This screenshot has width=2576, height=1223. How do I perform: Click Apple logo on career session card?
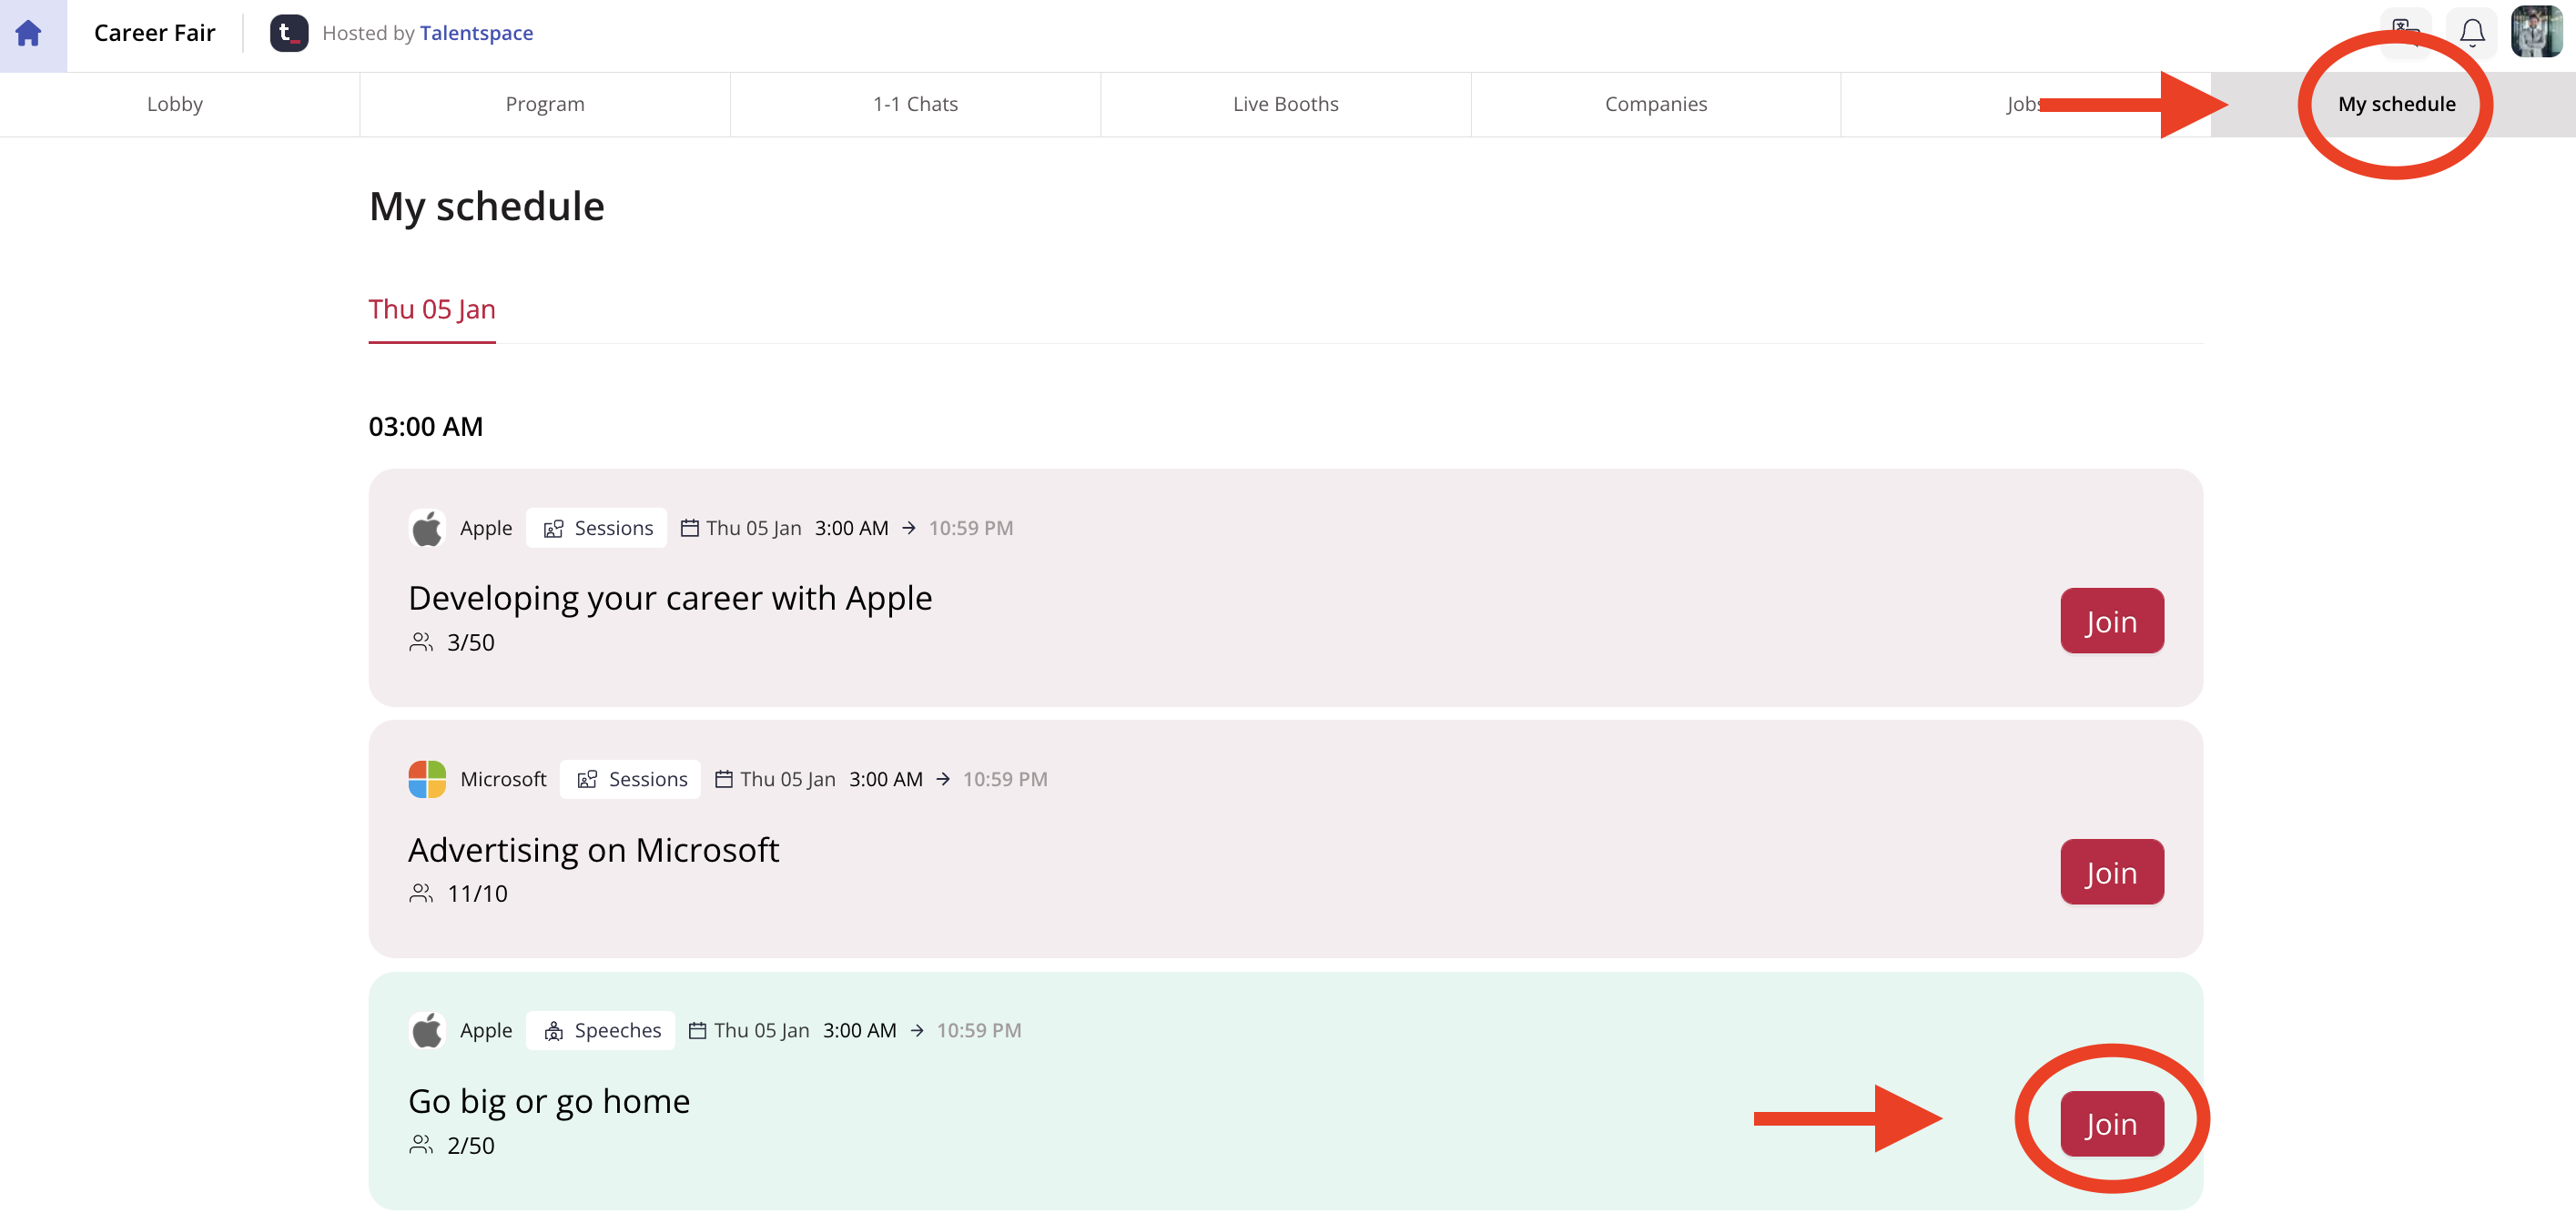click(x=427, y=528)
